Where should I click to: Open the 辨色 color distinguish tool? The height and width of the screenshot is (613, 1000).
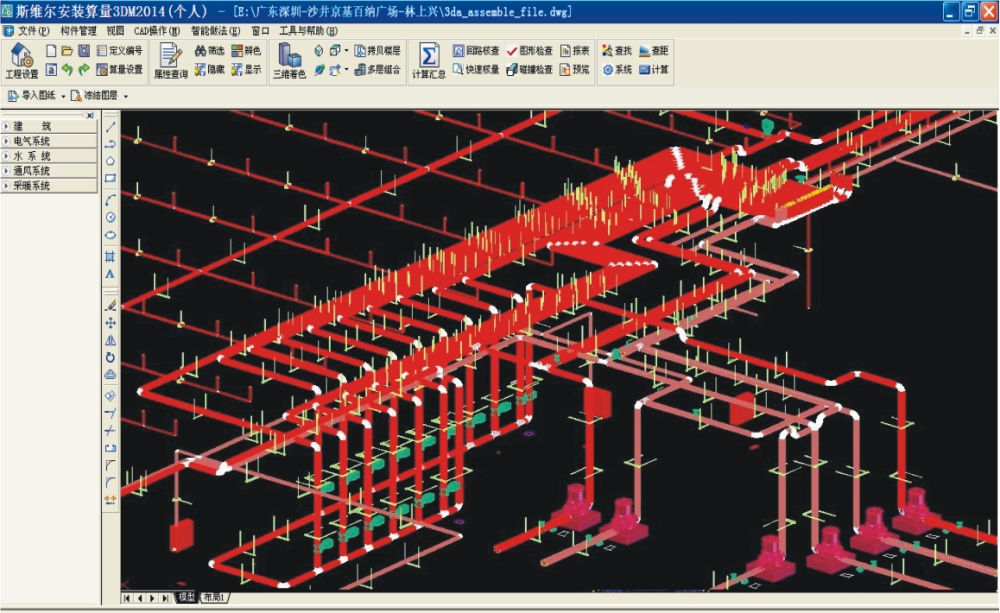point(246,51)
